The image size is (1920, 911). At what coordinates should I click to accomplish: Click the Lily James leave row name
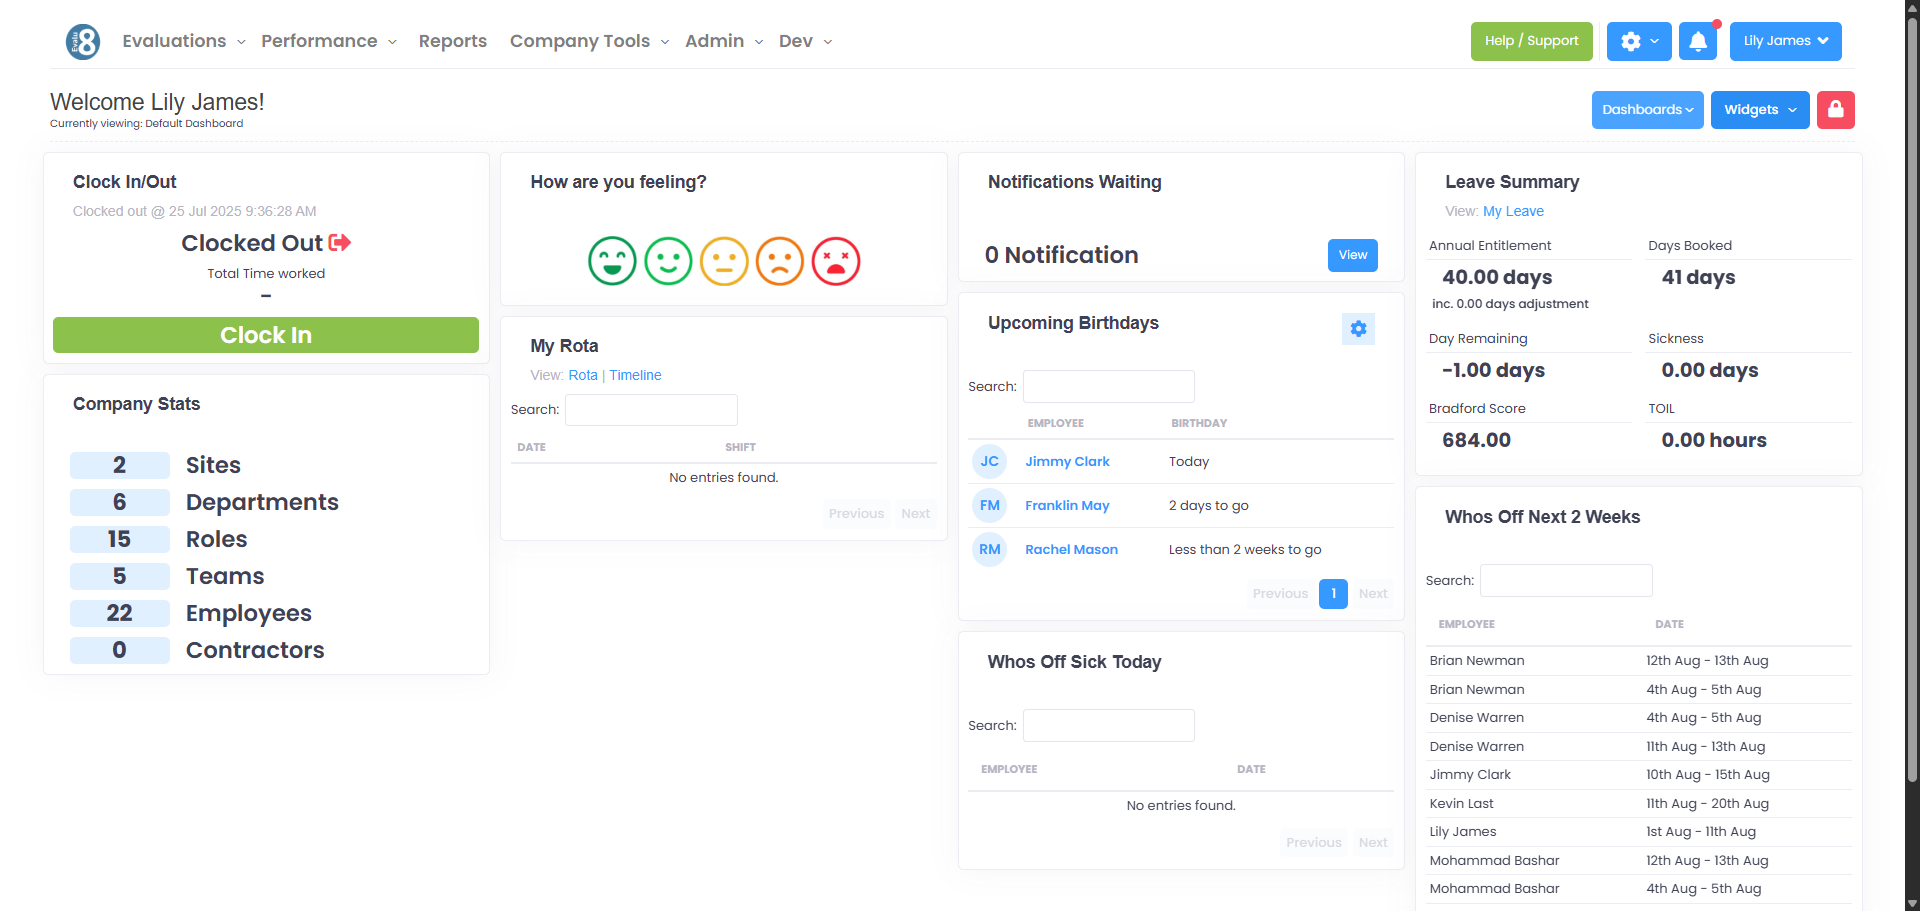tap(1463, 832)
